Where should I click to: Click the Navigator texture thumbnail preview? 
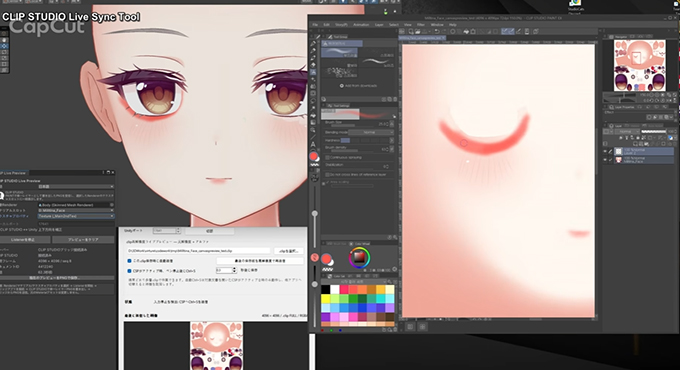(639, 65)
